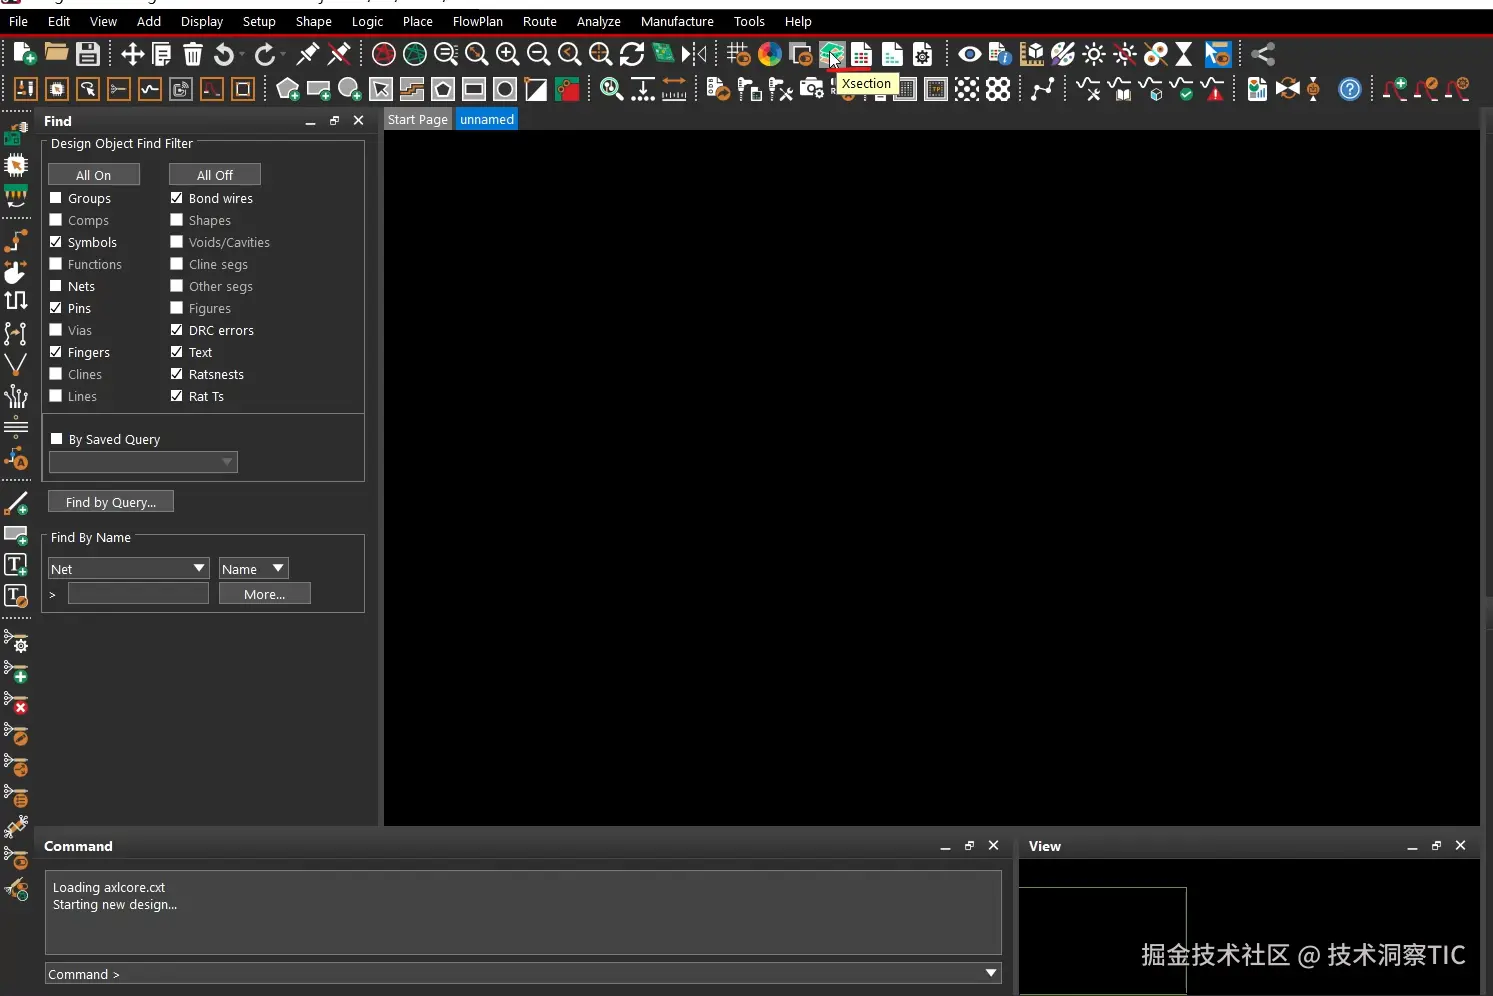The height and width of the screenshot is (996, 1493).
Task: Open the Net object type dropdown
Action: tap(129, 568)
